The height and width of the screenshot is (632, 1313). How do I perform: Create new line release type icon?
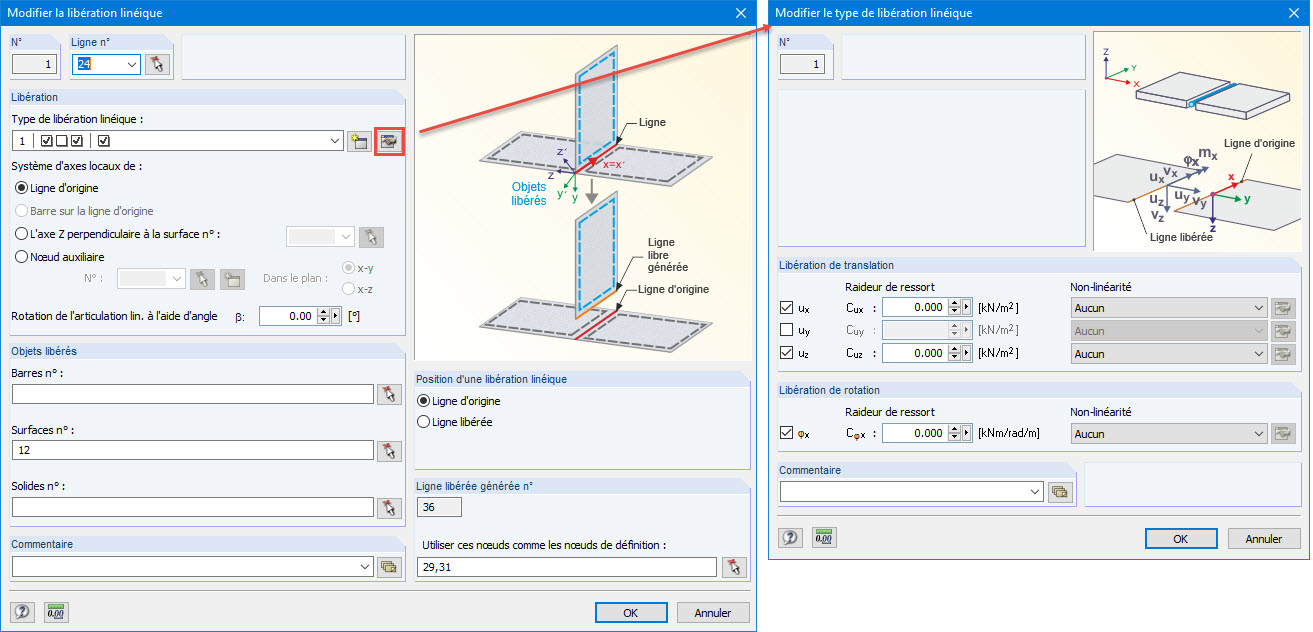[358, 141]
